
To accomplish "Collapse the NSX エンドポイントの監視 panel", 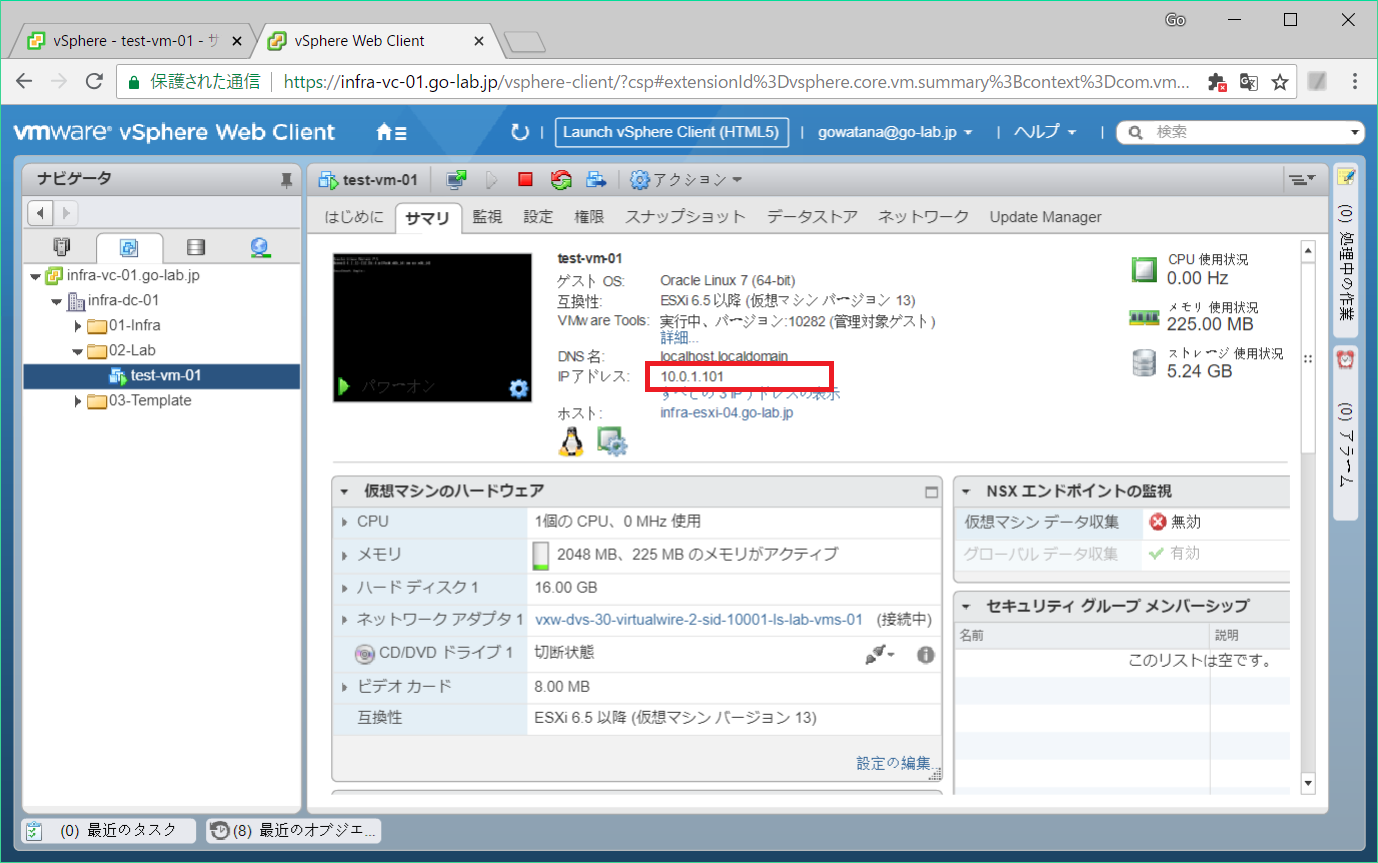I will (x=967, y=491).
